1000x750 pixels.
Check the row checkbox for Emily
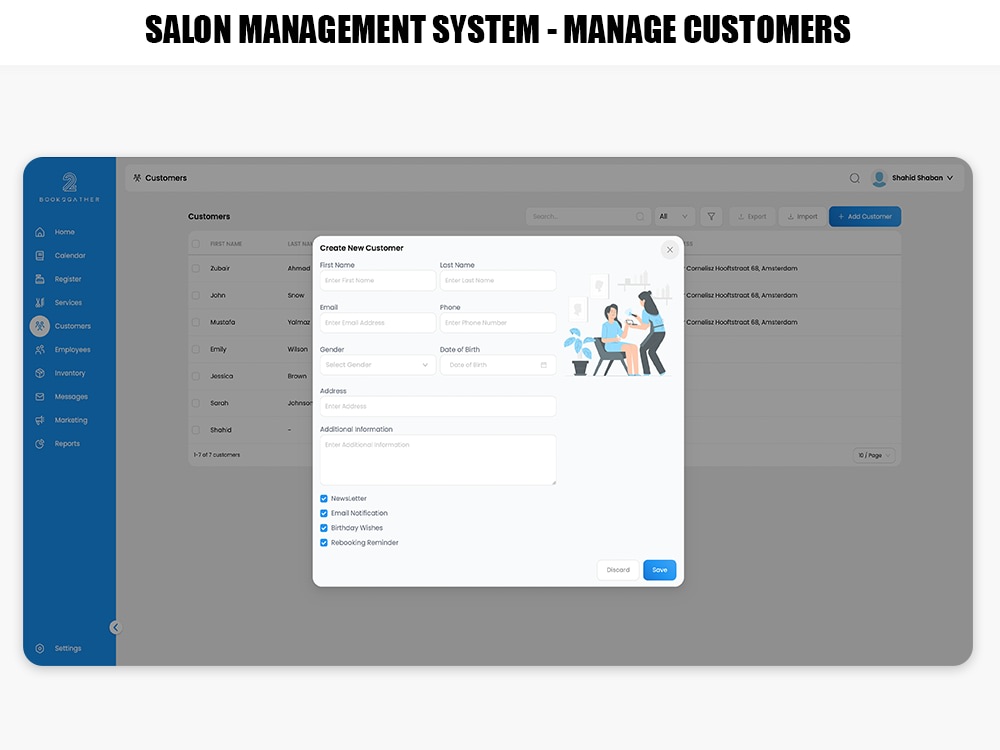pyautogui.click(x=196, y=349)
